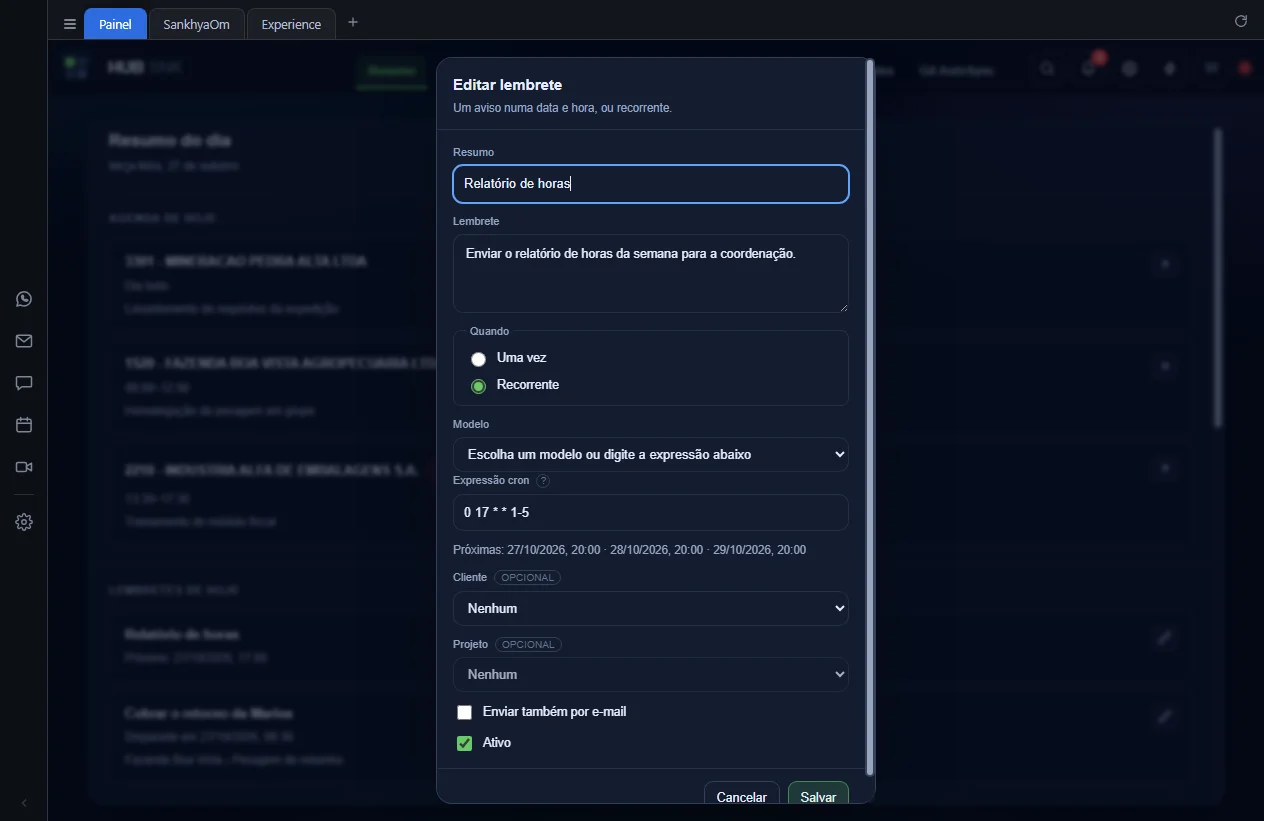Click into the Resumo input field

point(651,184)
